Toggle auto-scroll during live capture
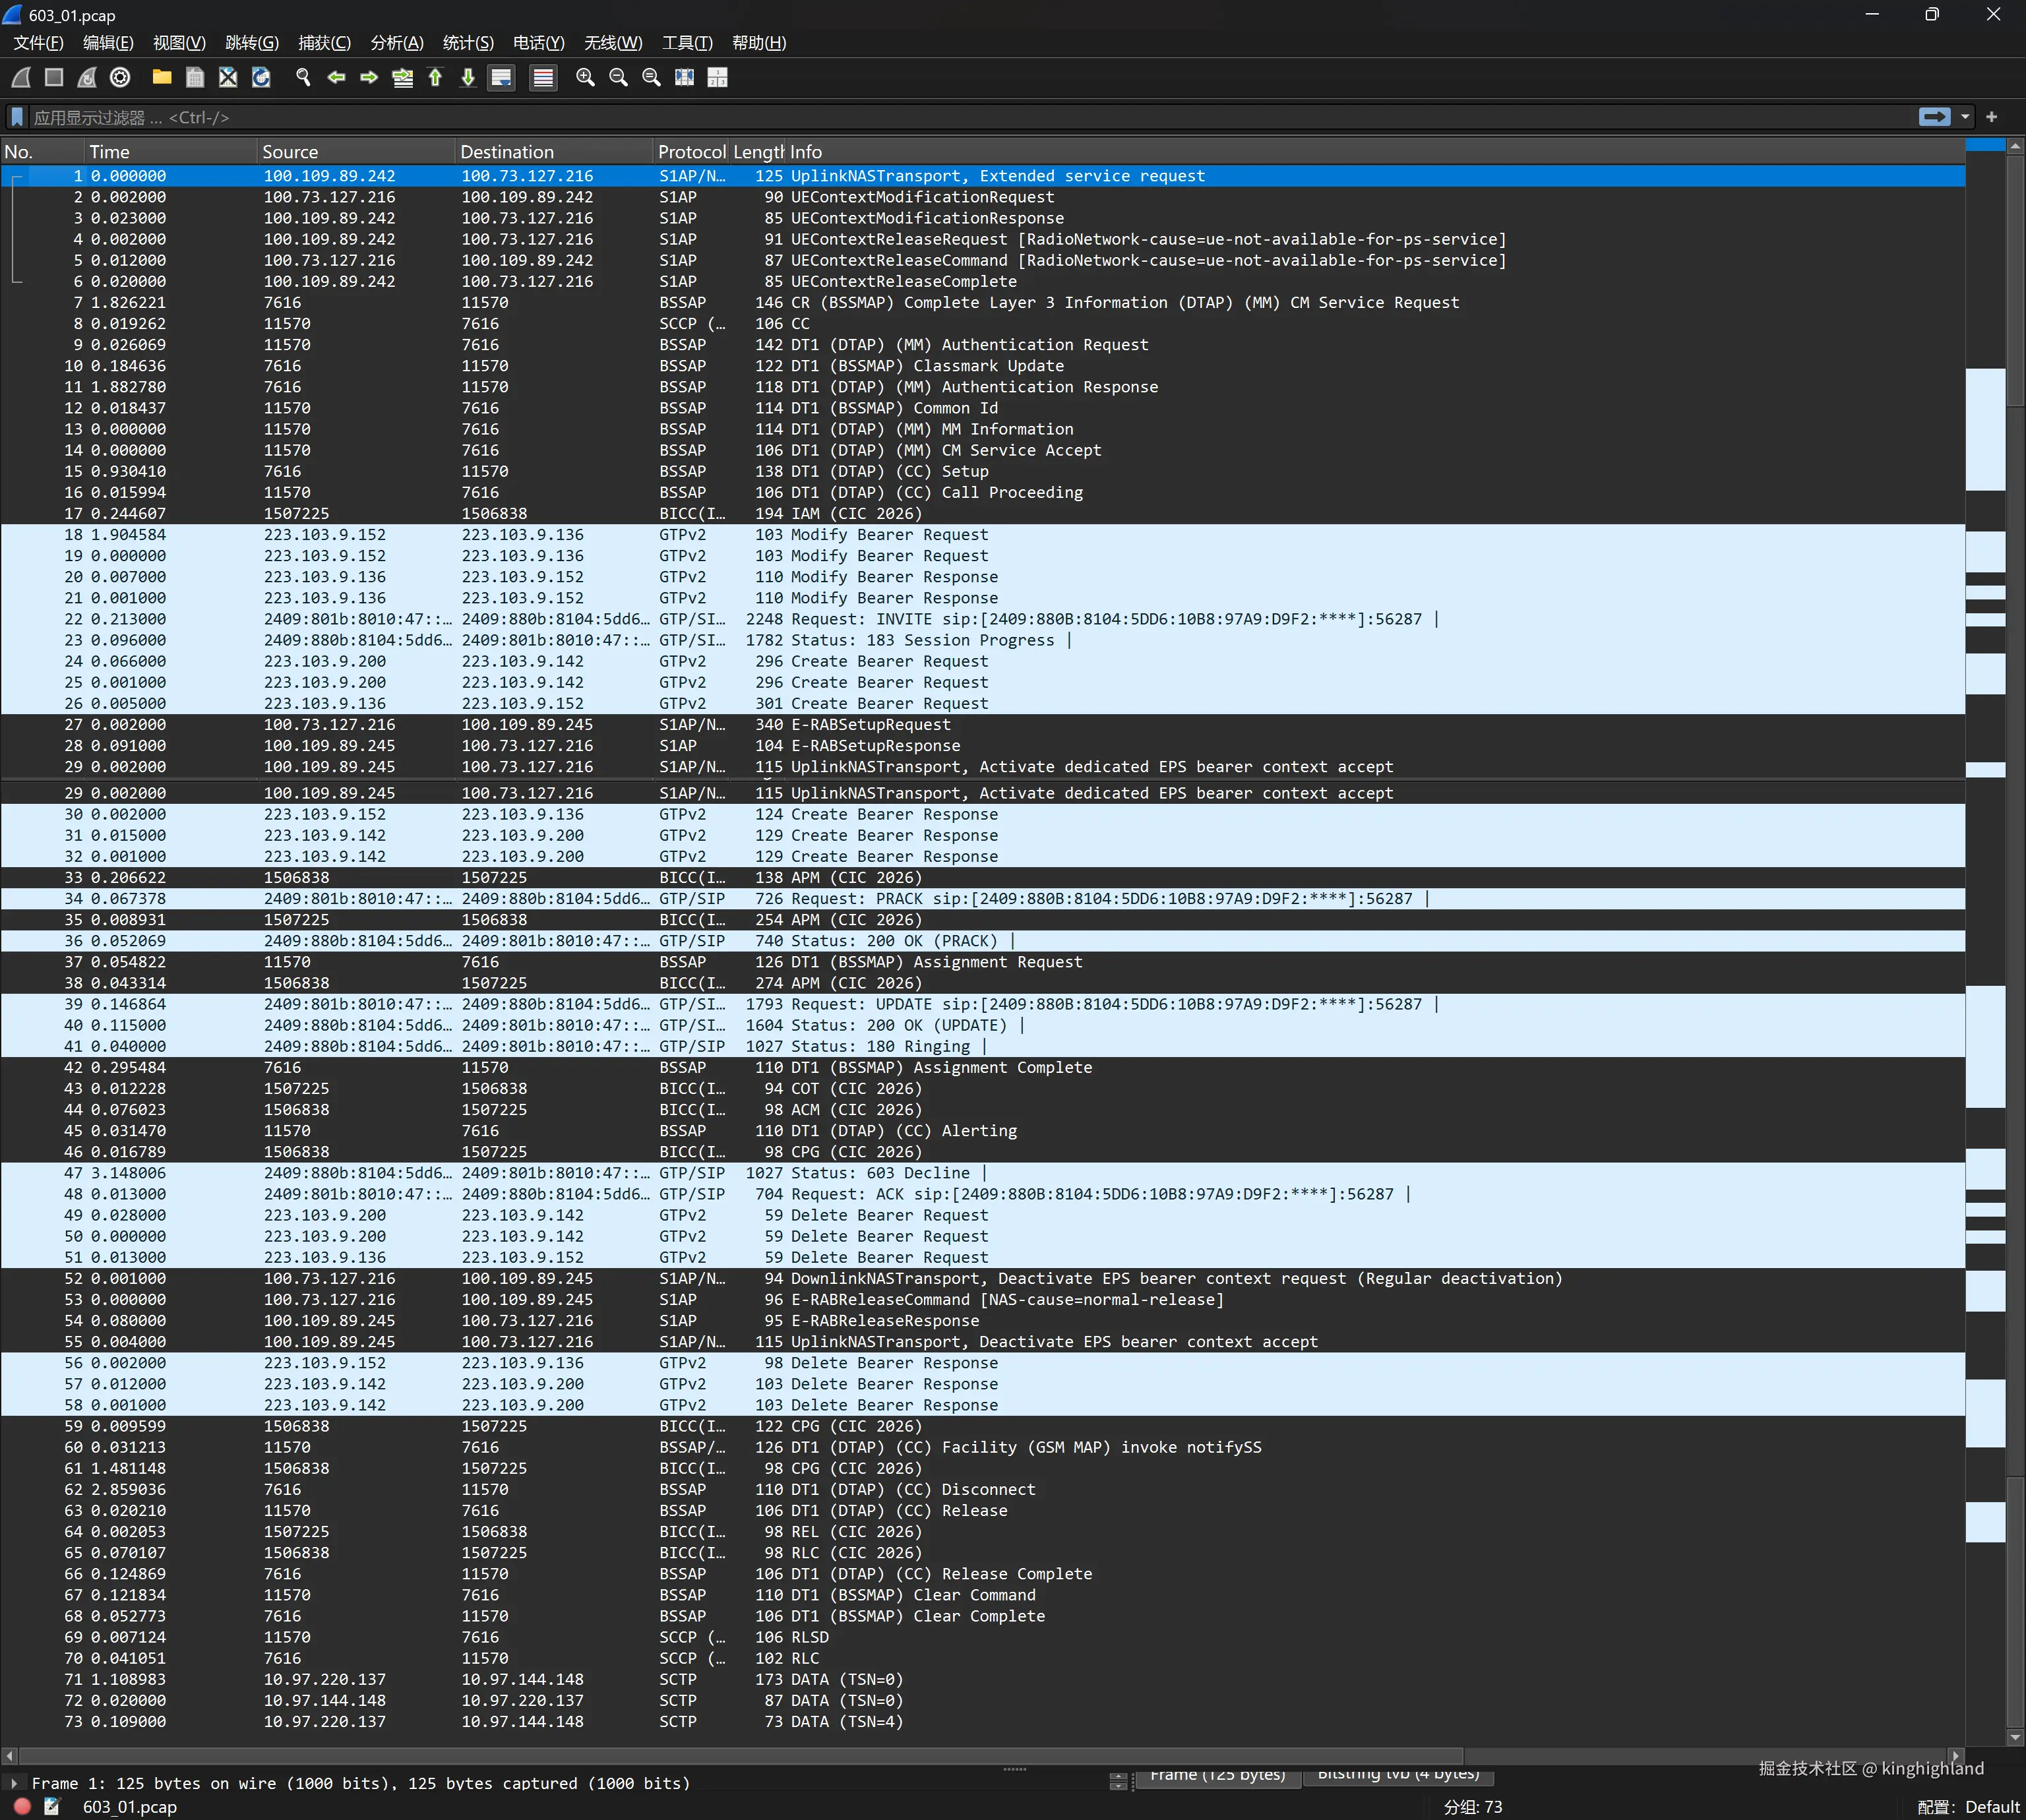2026x1820 pixels. click(x=502, y=78)
